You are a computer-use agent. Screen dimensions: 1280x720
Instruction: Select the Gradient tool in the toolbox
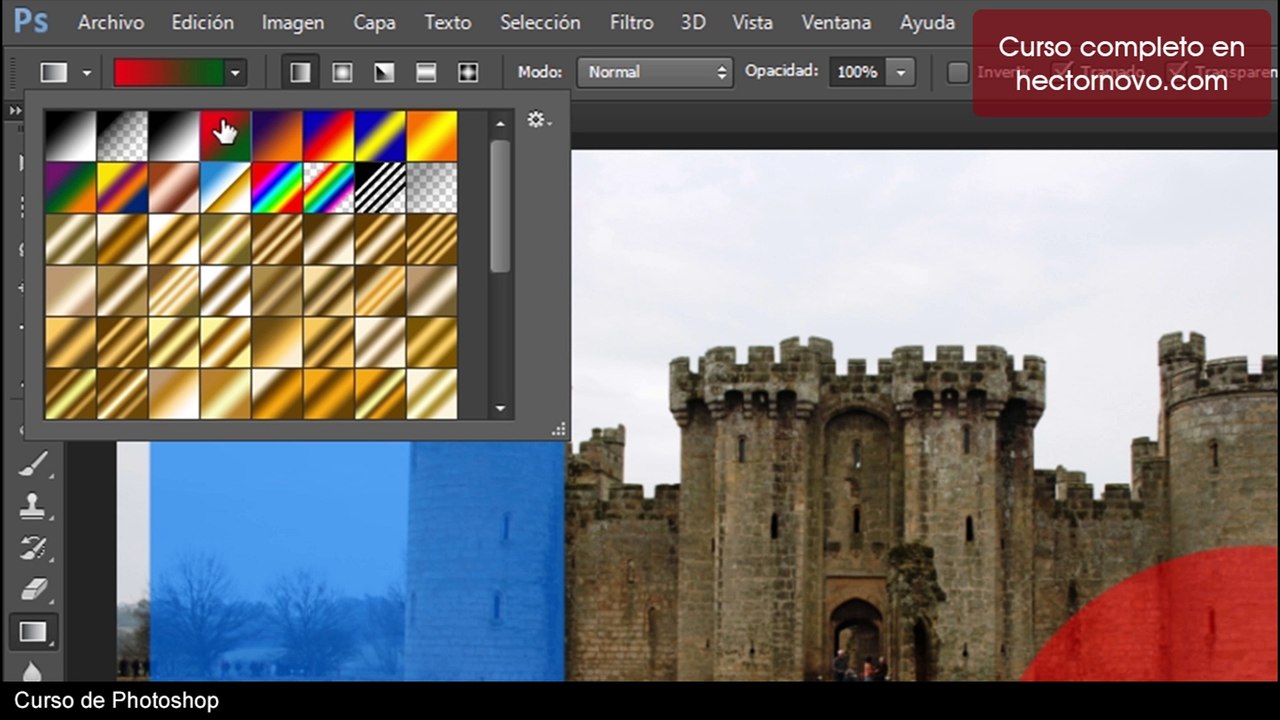33,631
